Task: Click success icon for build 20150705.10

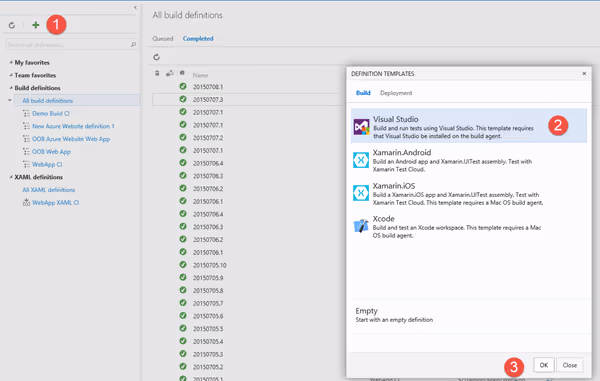Action: point(183,264)
